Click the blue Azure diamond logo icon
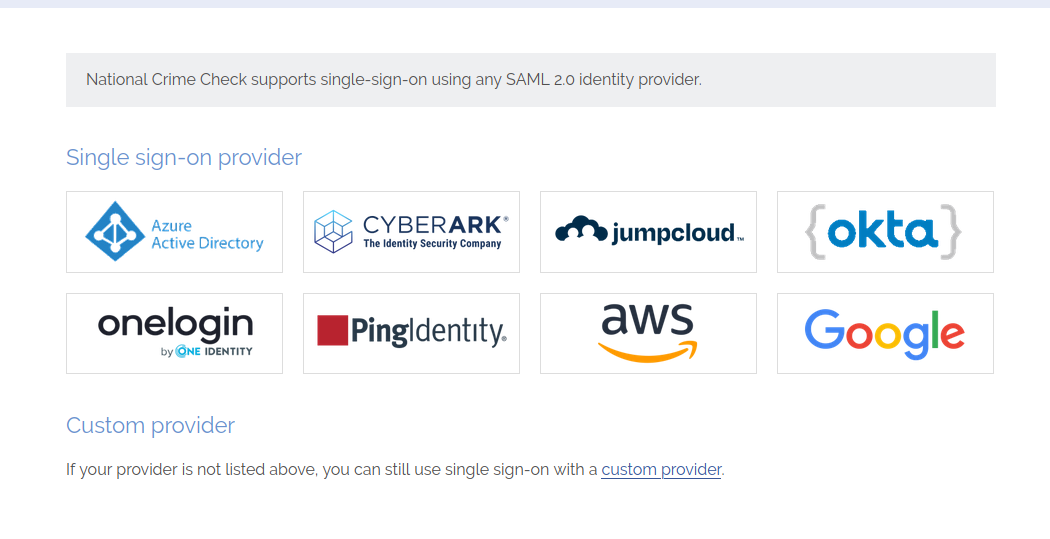The width and height of the screenshot is (1050, 539). tap(115, 231)
